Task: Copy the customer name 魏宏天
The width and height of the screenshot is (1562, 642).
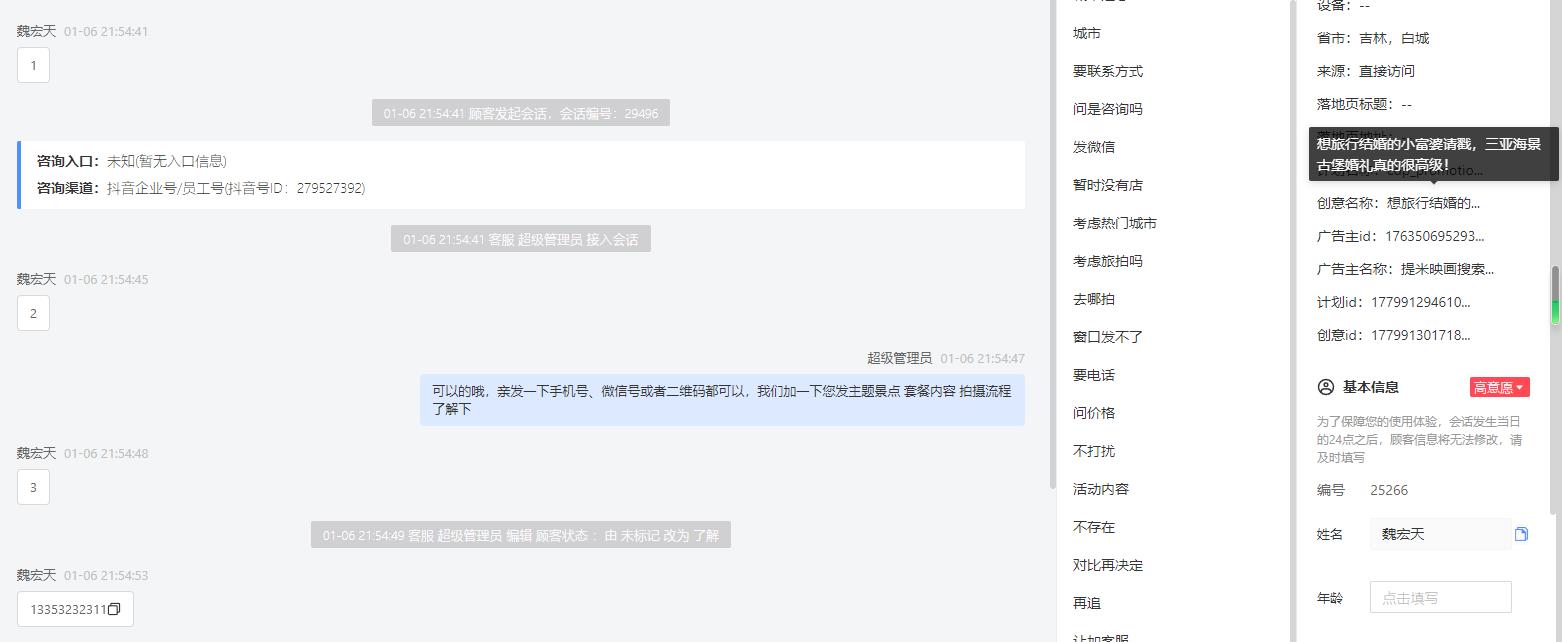Action: (x=1521, y=534)
